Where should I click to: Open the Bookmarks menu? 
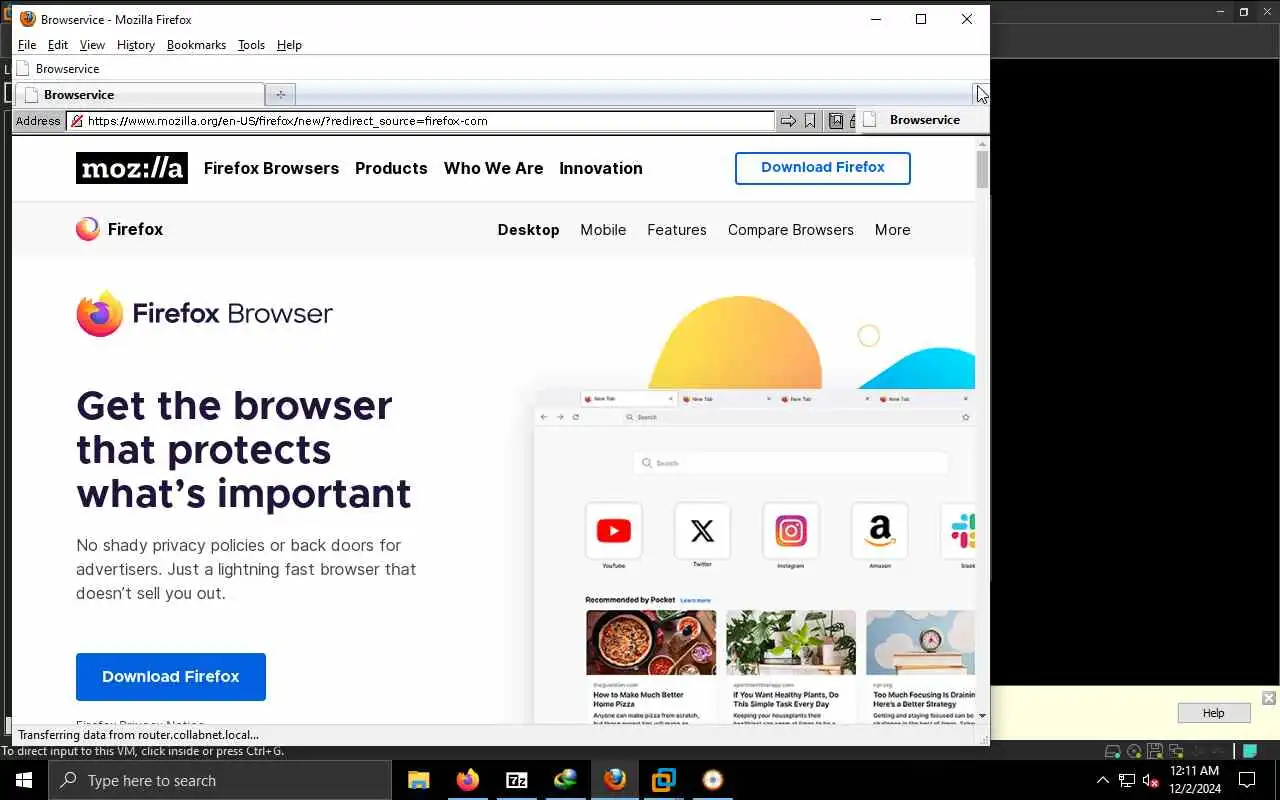coord(196,45)
